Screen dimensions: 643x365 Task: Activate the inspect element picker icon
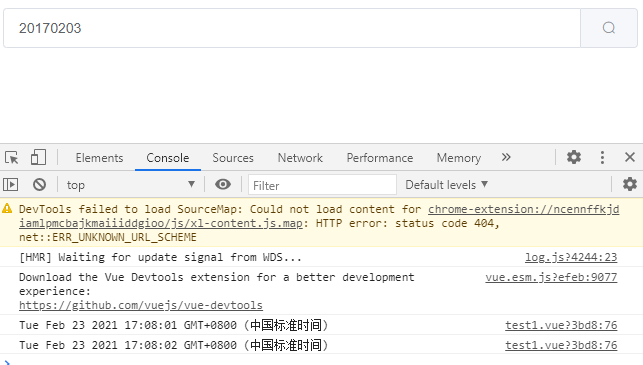coord(12,157)
